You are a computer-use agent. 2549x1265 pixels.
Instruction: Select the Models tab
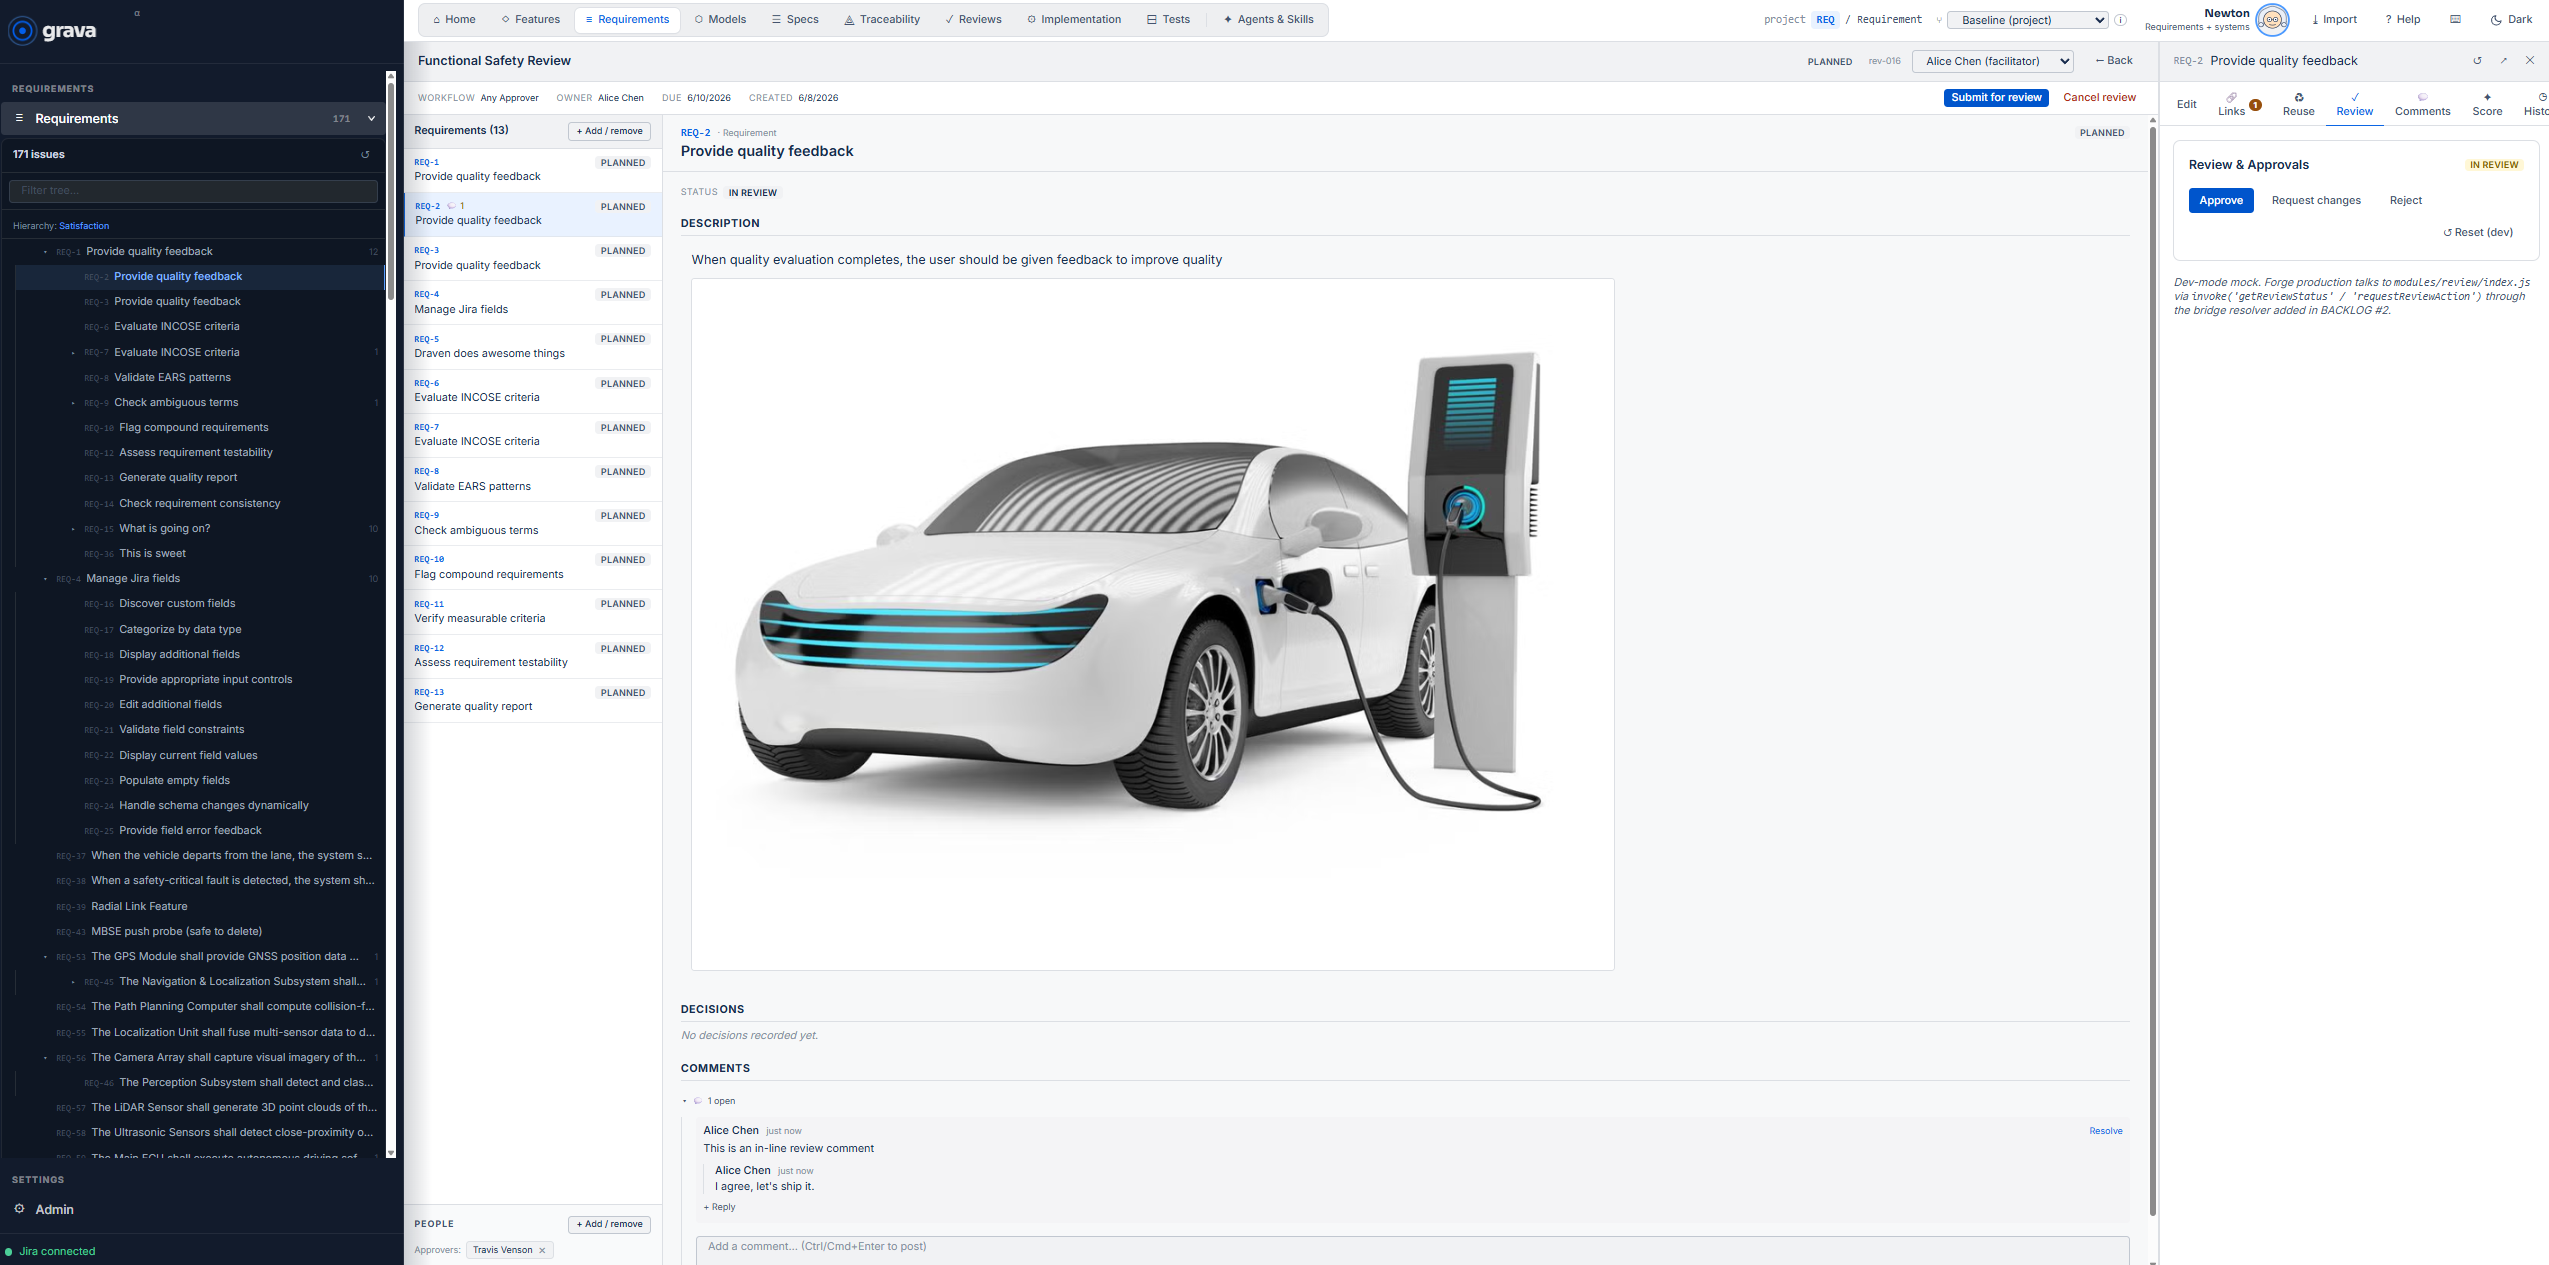click(x=720, y=20)
